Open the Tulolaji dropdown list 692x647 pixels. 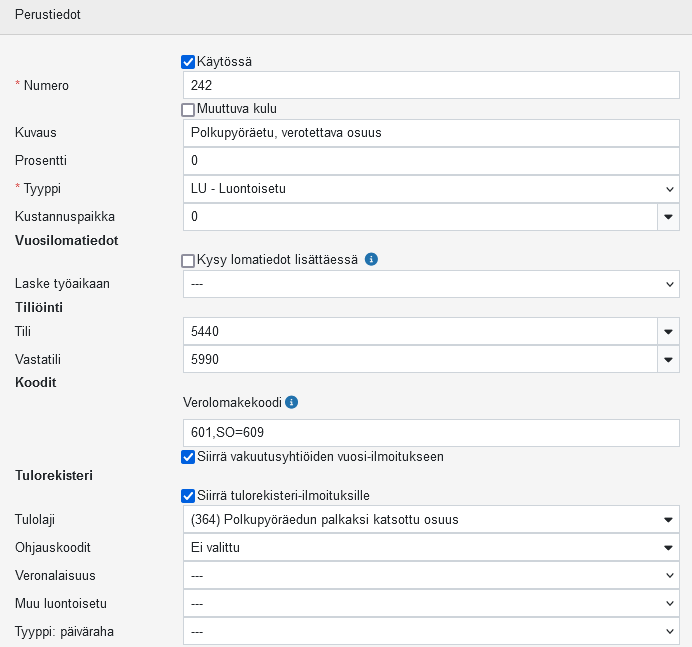click(x=431, y=519)
